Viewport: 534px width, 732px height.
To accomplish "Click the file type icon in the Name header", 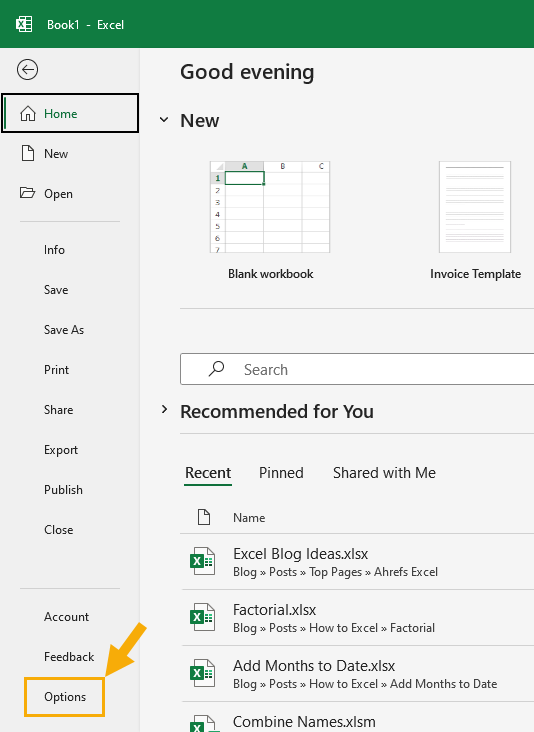I will 204,517.
